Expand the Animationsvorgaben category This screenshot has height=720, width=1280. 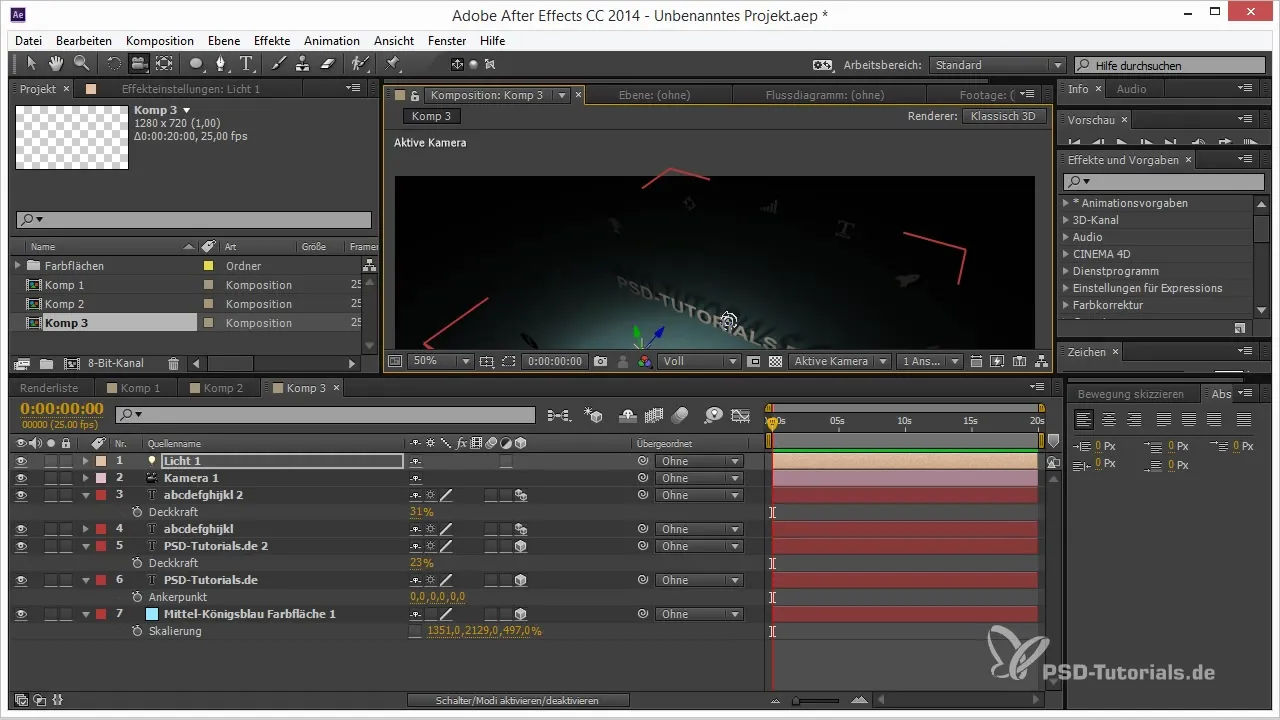coord(1066,203)
